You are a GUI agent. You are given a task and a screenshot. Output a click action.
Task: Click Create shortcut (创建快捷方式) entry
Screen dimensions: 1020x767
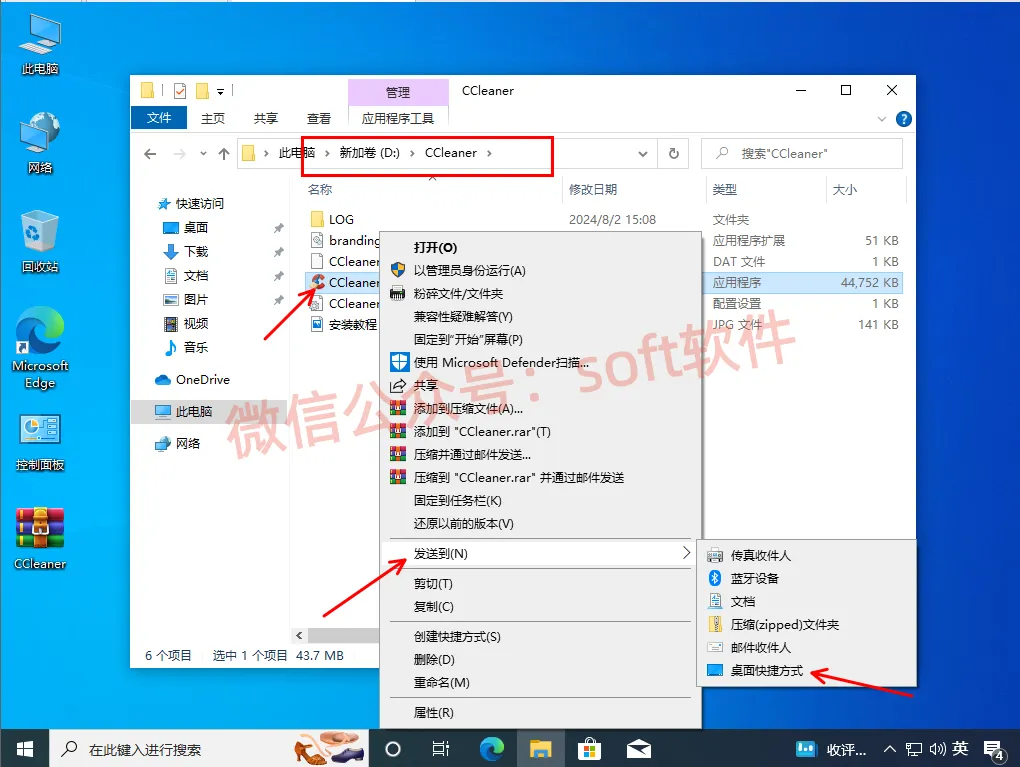click(540, 636)
